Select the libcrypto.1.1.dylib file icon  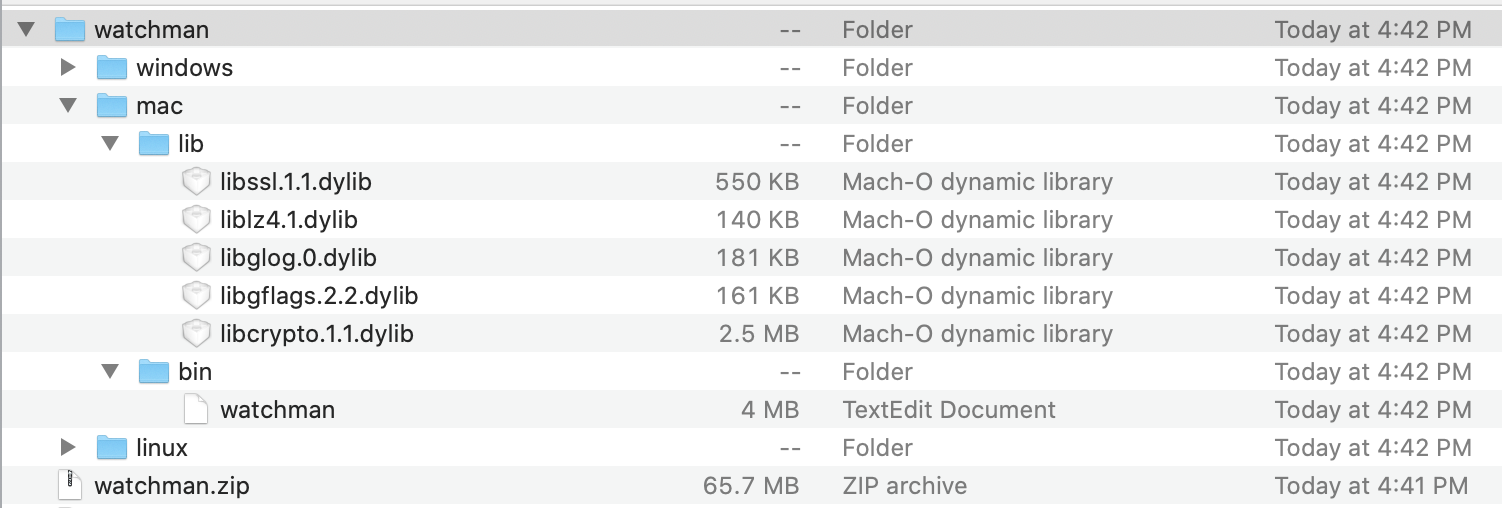tap(196, 334)
